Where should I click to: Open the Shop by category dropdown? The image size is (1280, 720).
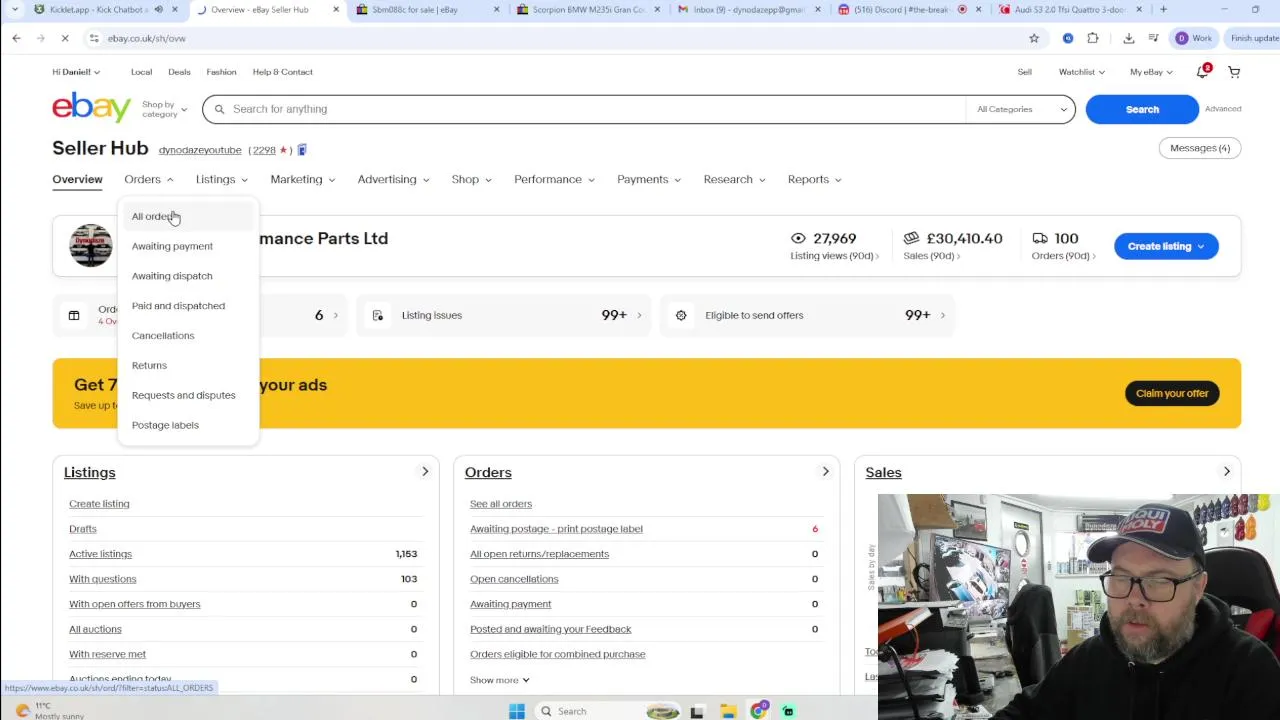164,109
